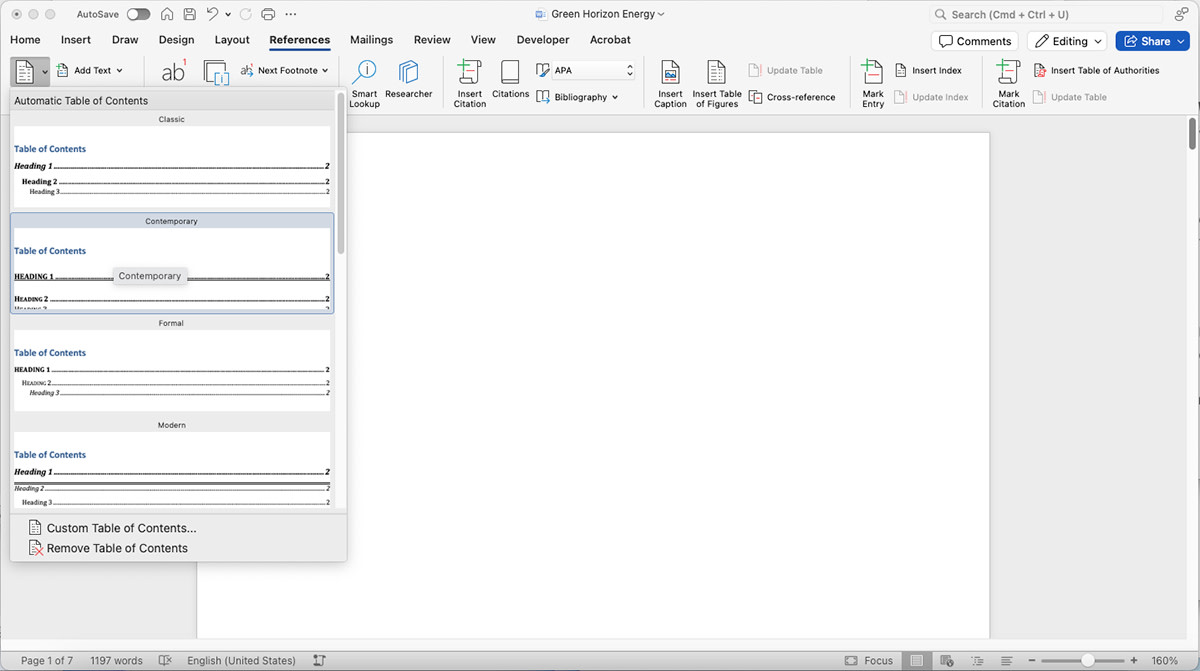Insert a Table of Figures
Viewport: 1200px width, 671px height.
pos(716,80)
